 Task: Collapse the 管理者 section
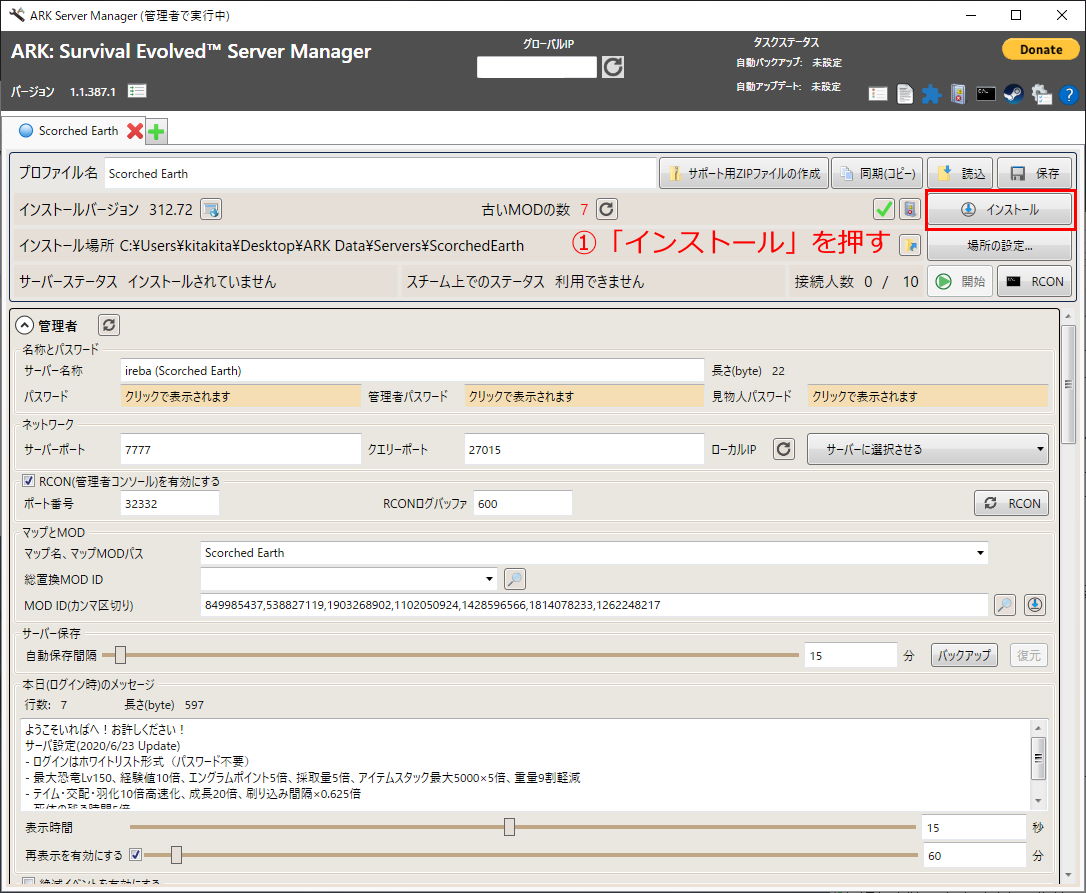coord(25,325)
